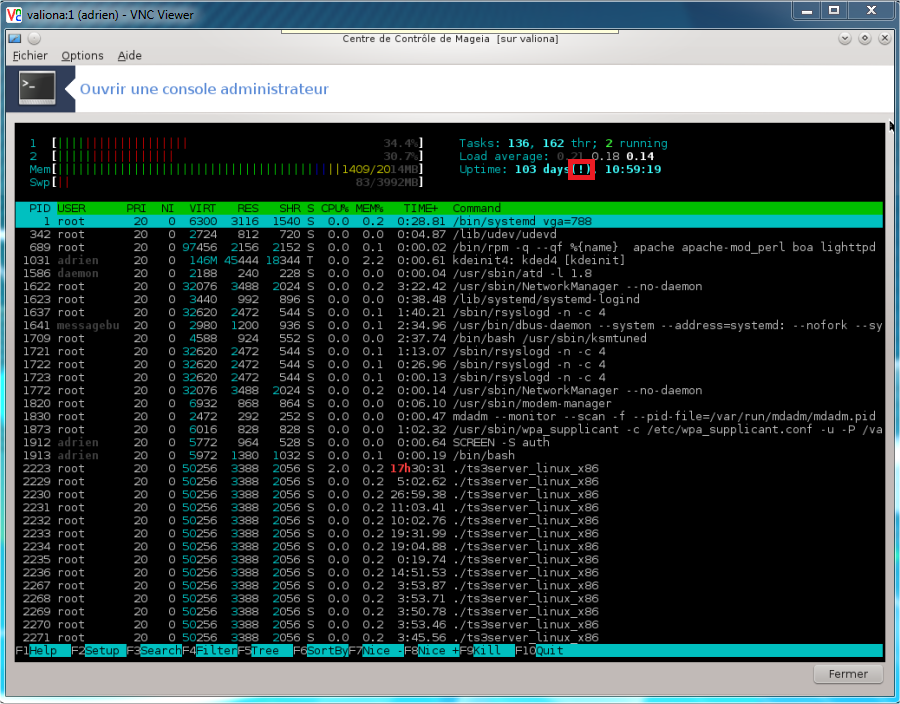Select ts3server row with PID 2271
This screenshot has width=900, height=704.
pos(449,637)
